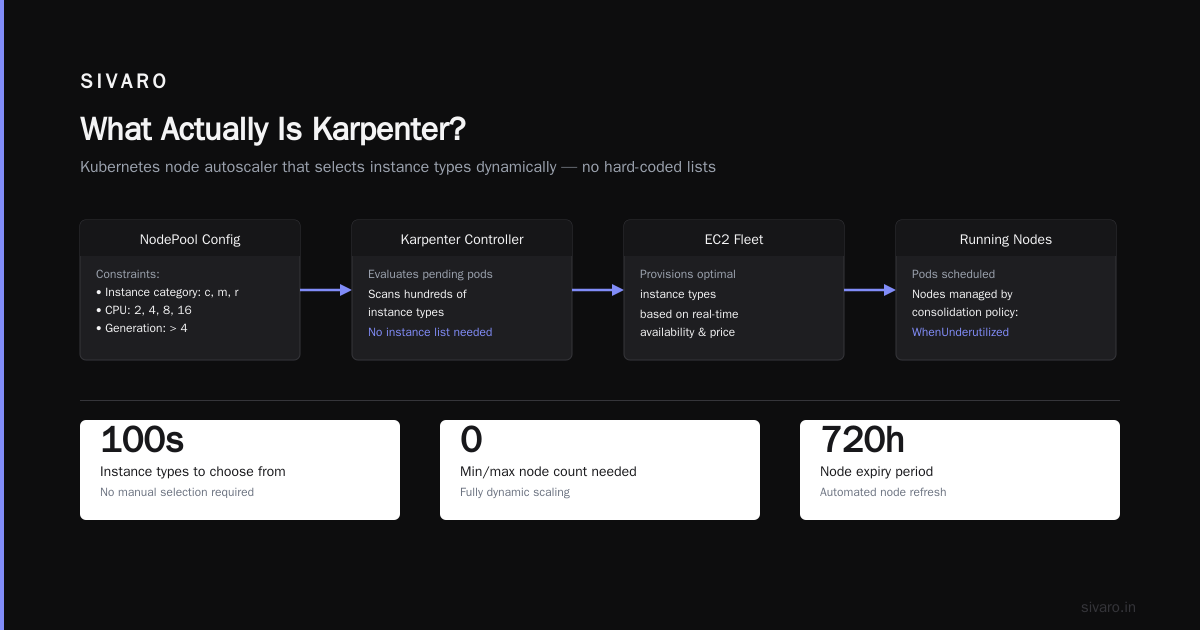
Task: Click 'No manual selection required' caption
Action: (x=177, y=492)
